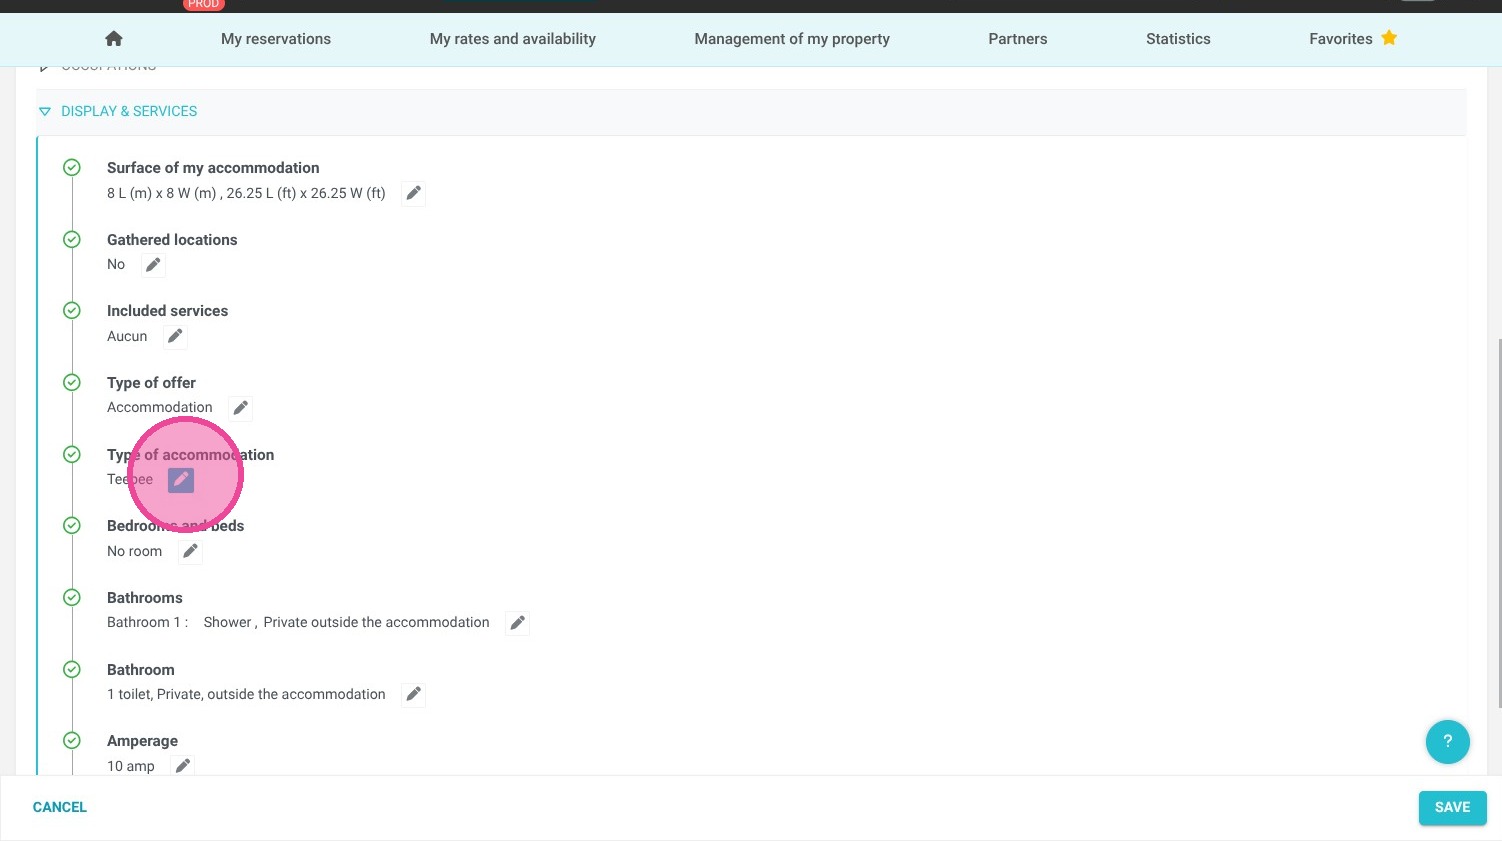1502x841 pixels.
Task: Open Management of my property menu
Action: coord(792,39)
